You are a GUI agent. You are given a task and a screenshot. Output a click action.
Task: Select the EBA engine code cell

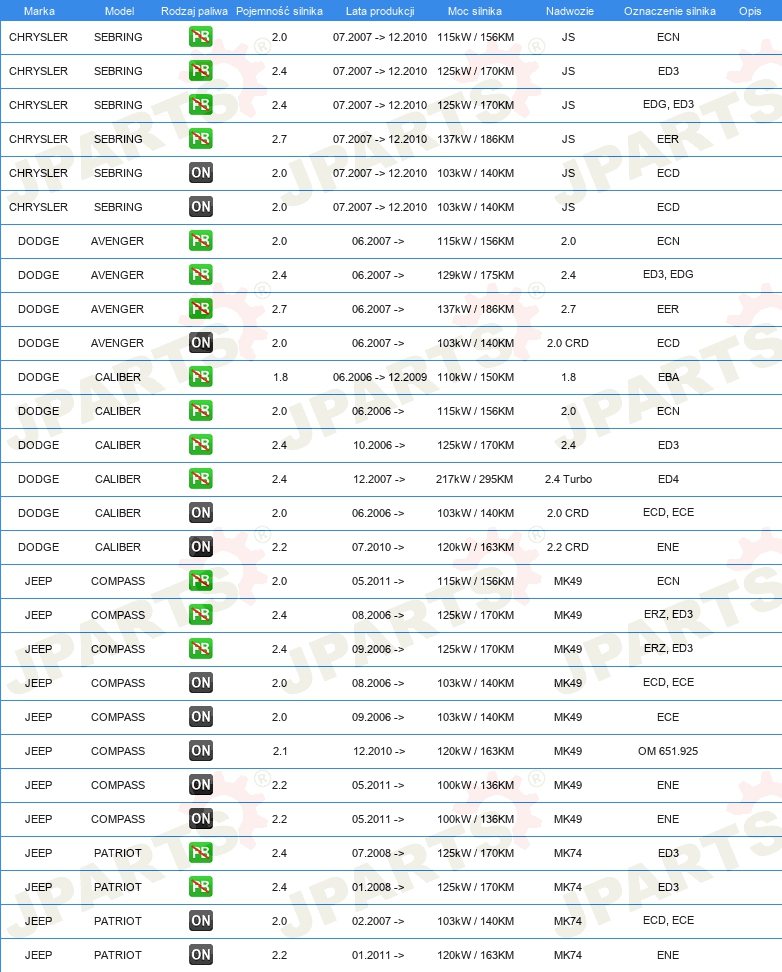click(x=668, y=377)
